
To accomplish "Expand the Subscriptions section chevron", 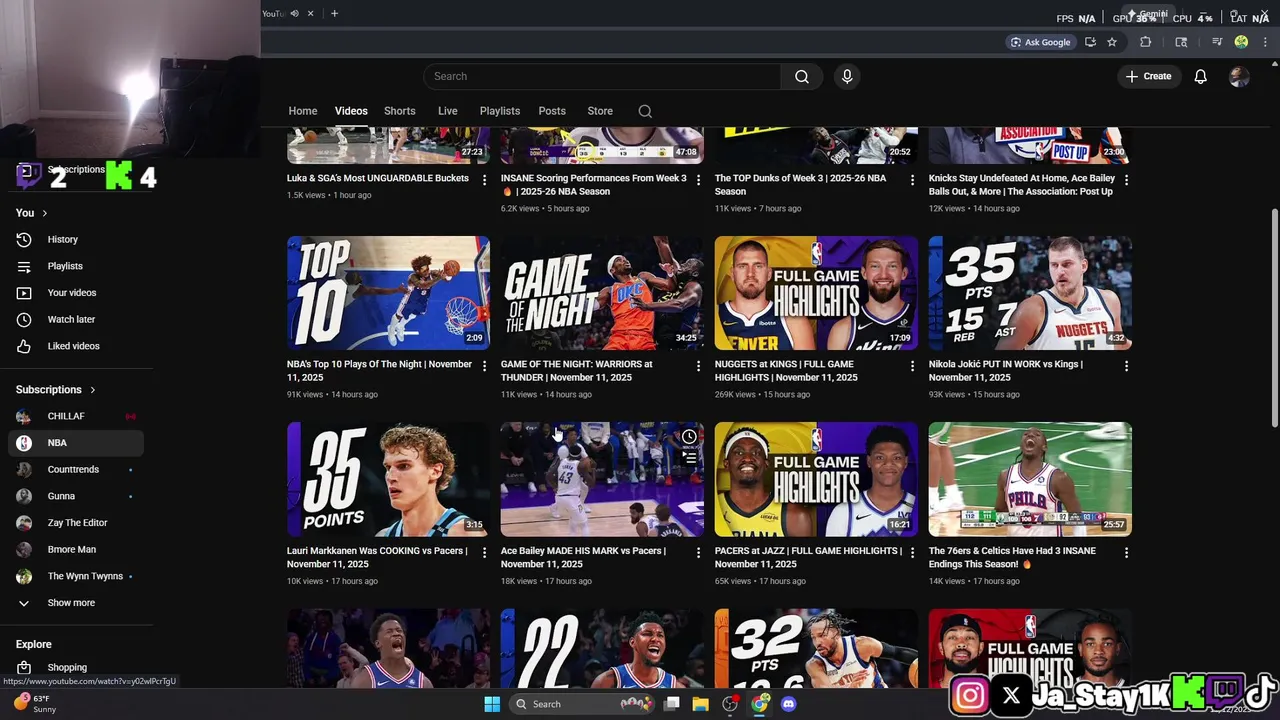I will pos(92,390).
